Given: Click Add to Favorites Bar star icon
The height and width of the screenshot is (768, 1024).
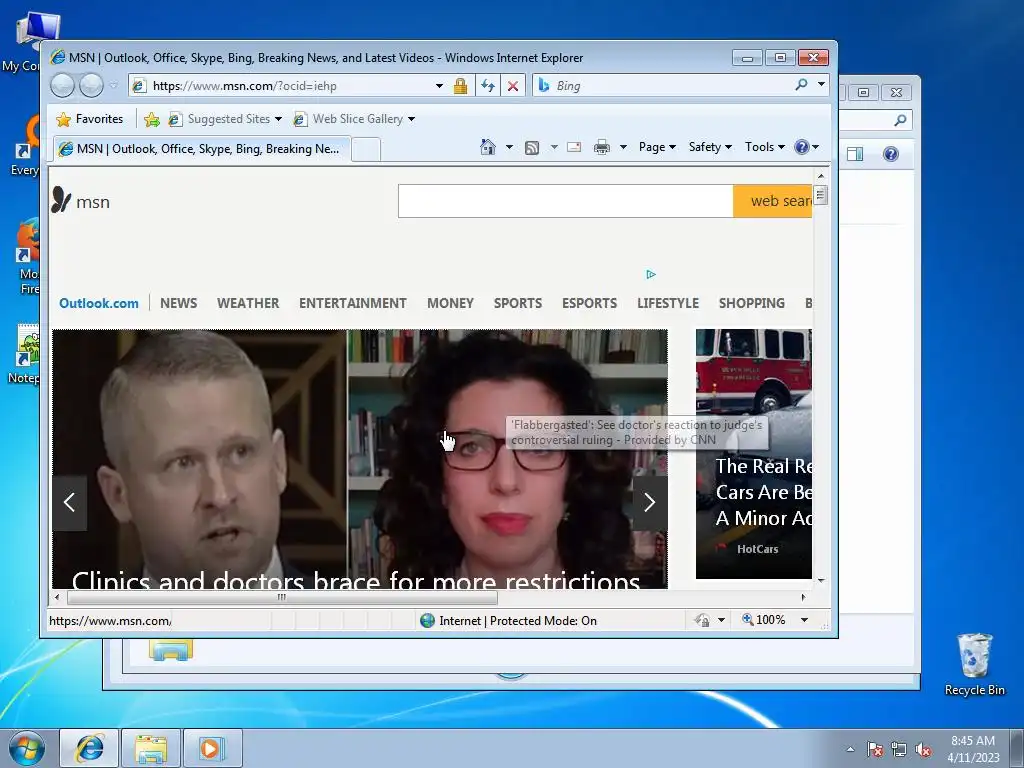Looking at the screenshot, I should pyautogui.click(x=152, y=119).
